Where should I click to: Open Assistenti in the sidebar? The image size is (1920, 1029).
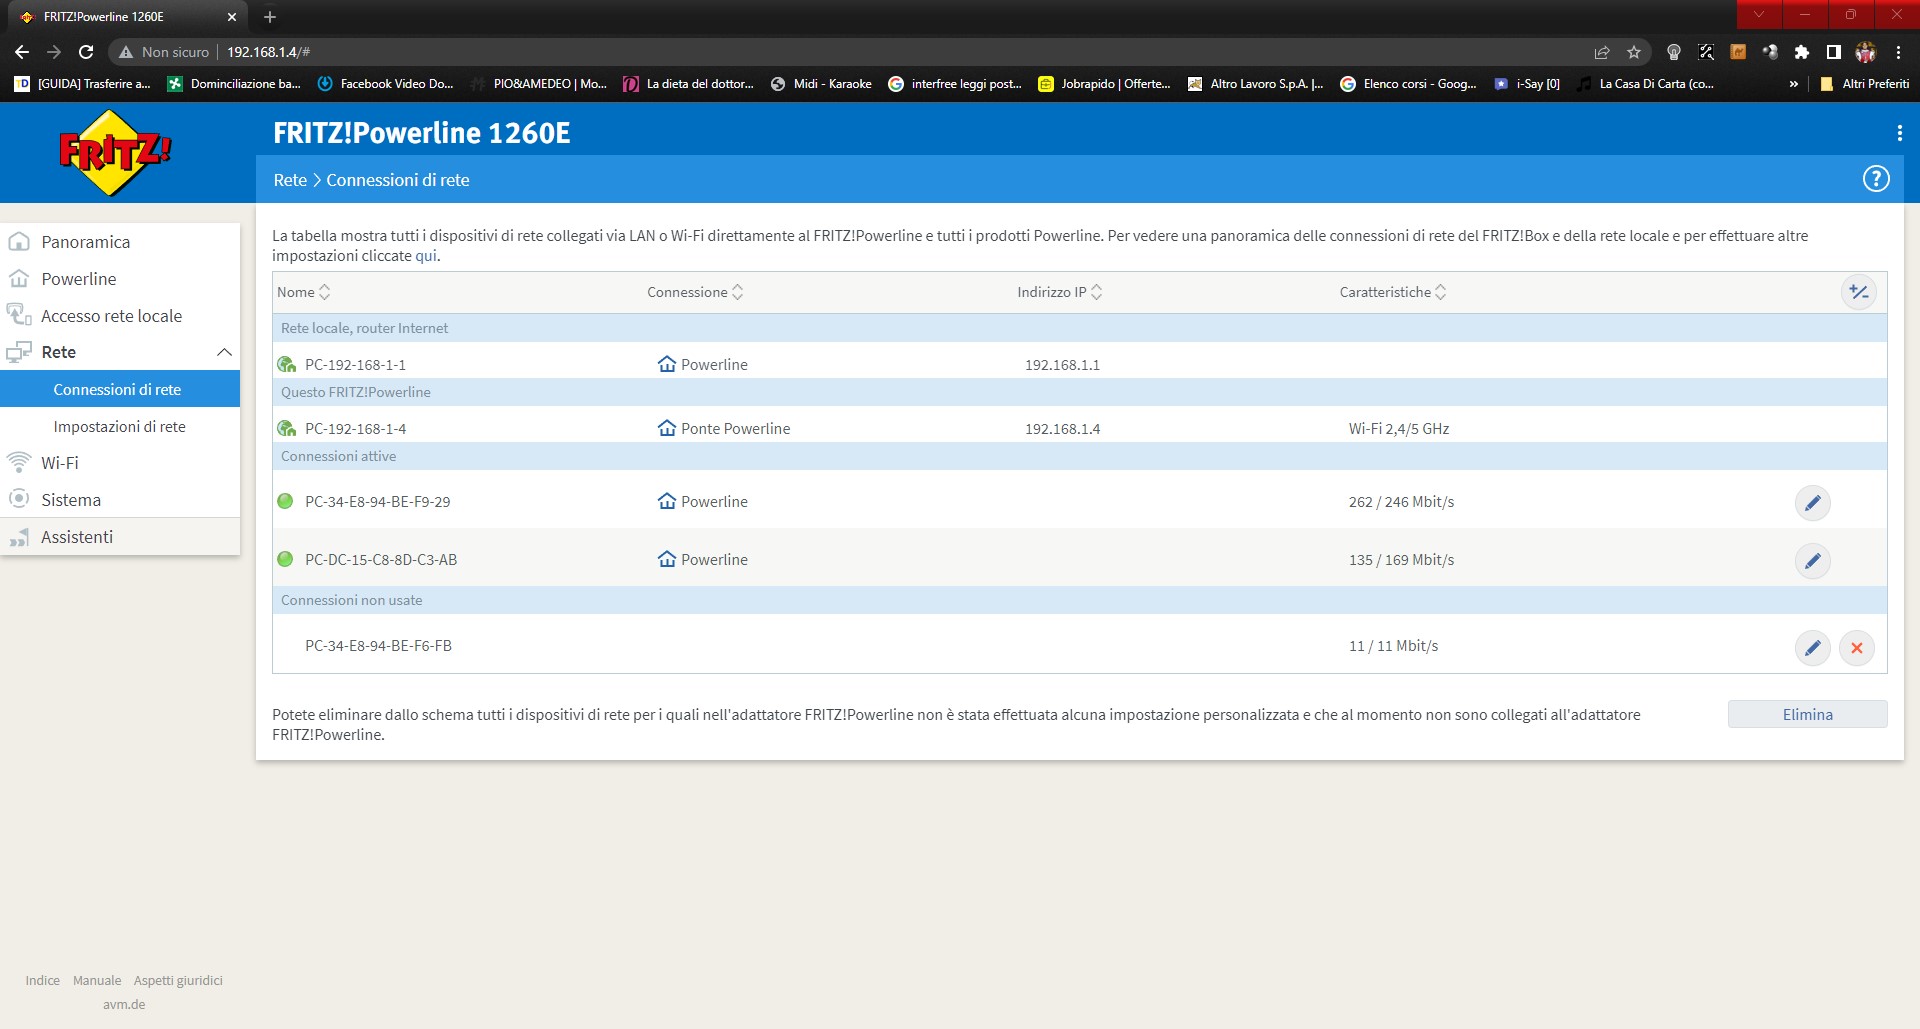click(120, 537)
